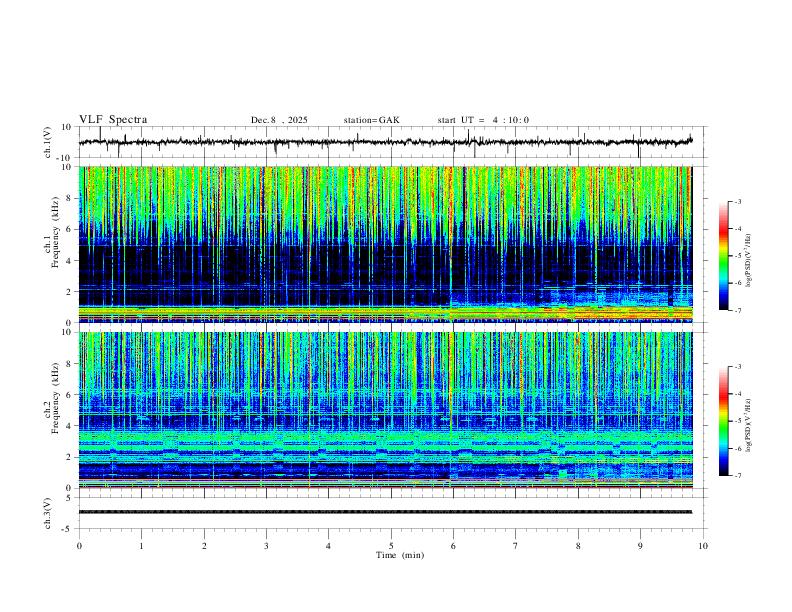Click the "-5" tick on the upper colorbar
The width and height of the screenshot is (792, 612).
tap(737, 256)
